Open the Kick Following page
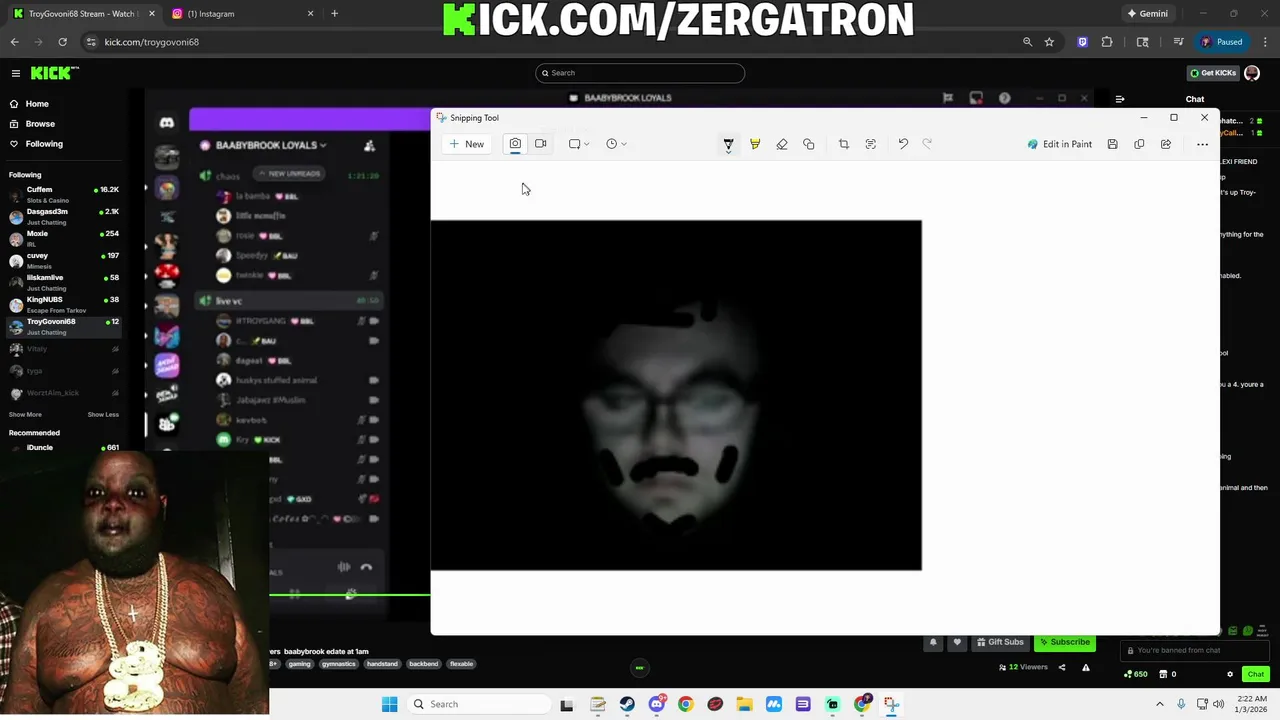Viewport: 1280px width, 720px height. 44,144
